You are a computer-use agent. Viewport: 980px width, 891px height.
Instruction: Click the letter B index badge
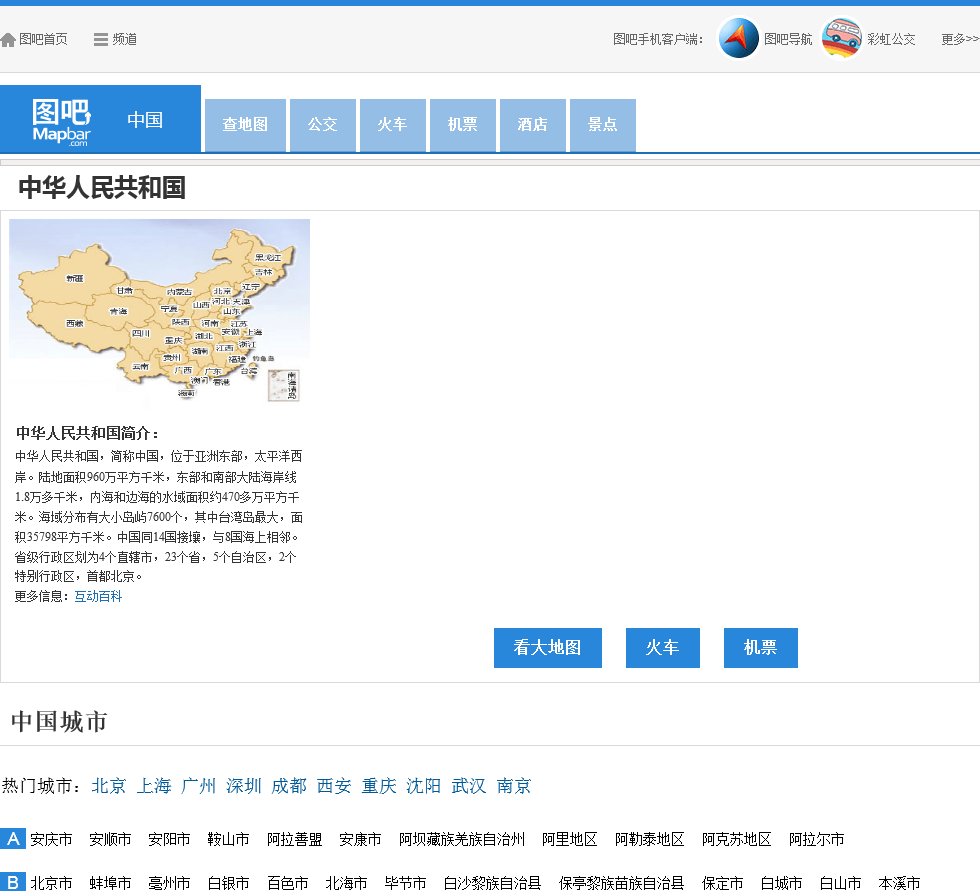pyautogui.click(x=12, y=882)
